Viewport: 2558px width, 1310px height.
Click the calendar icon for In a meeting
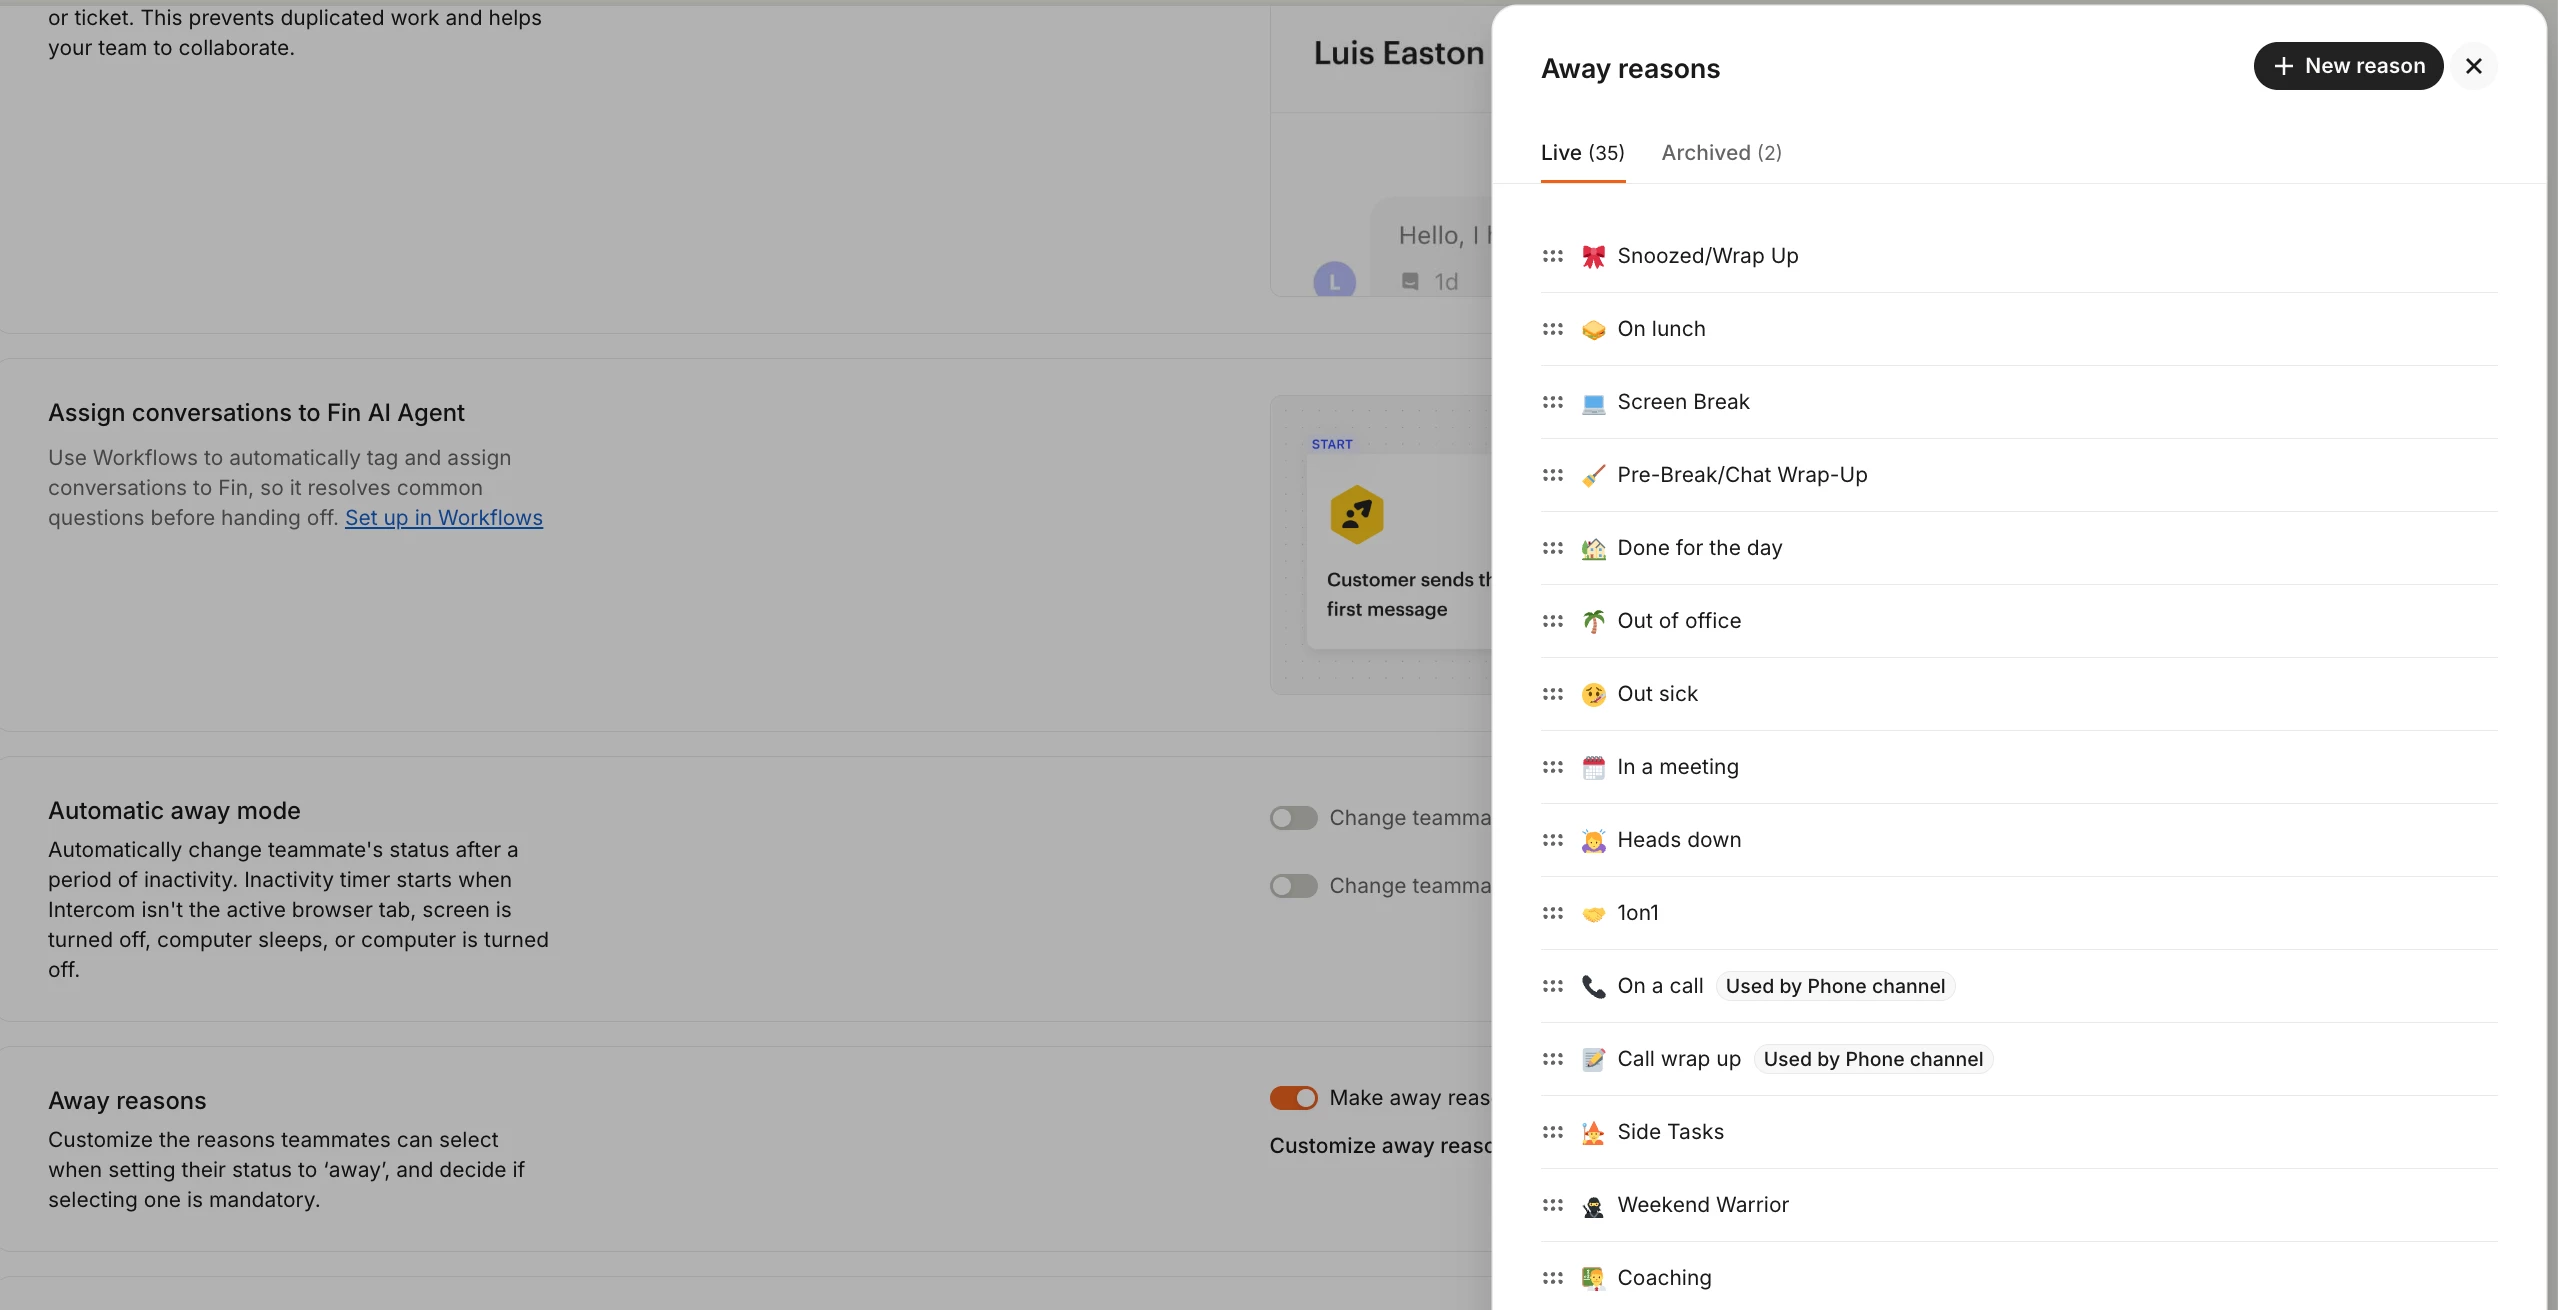tap(1593, 767)
